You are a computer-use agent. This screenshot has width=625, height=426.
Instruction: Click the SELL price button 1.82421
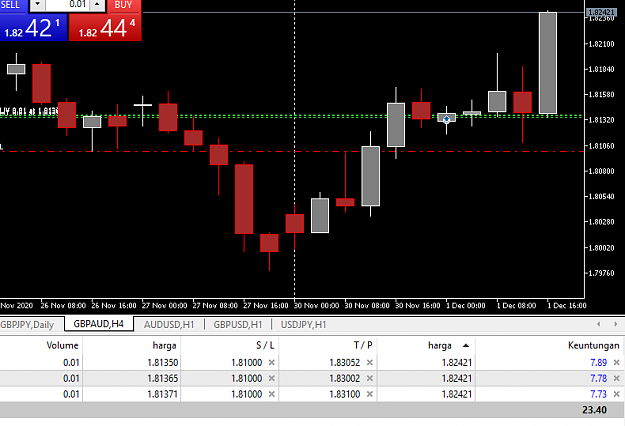(x=33, y=27)
